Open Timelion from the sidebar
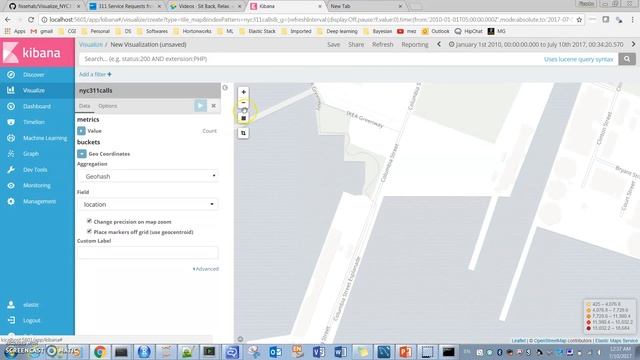This screenshot has width=640, height=360. click(x=33, y=122)
